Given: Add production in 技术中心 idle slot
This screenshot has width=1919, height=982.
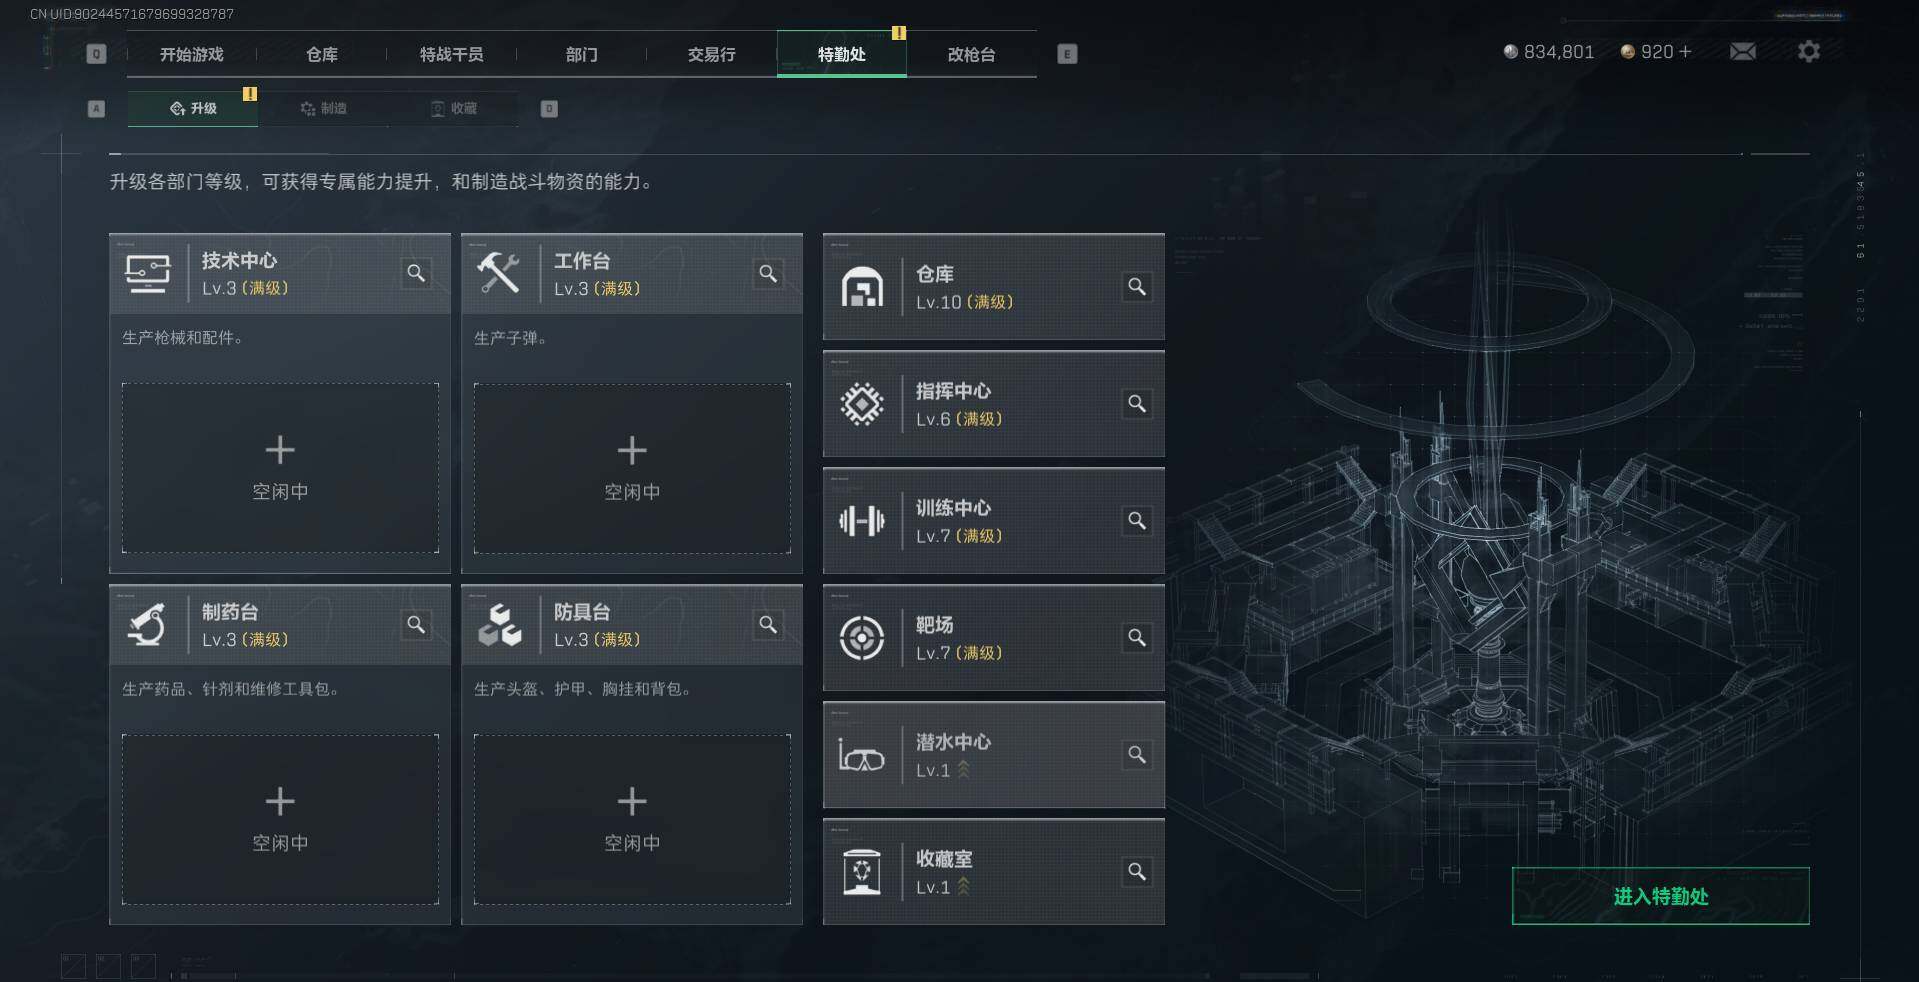Looking at the screenshot, I should coord(280,468).
